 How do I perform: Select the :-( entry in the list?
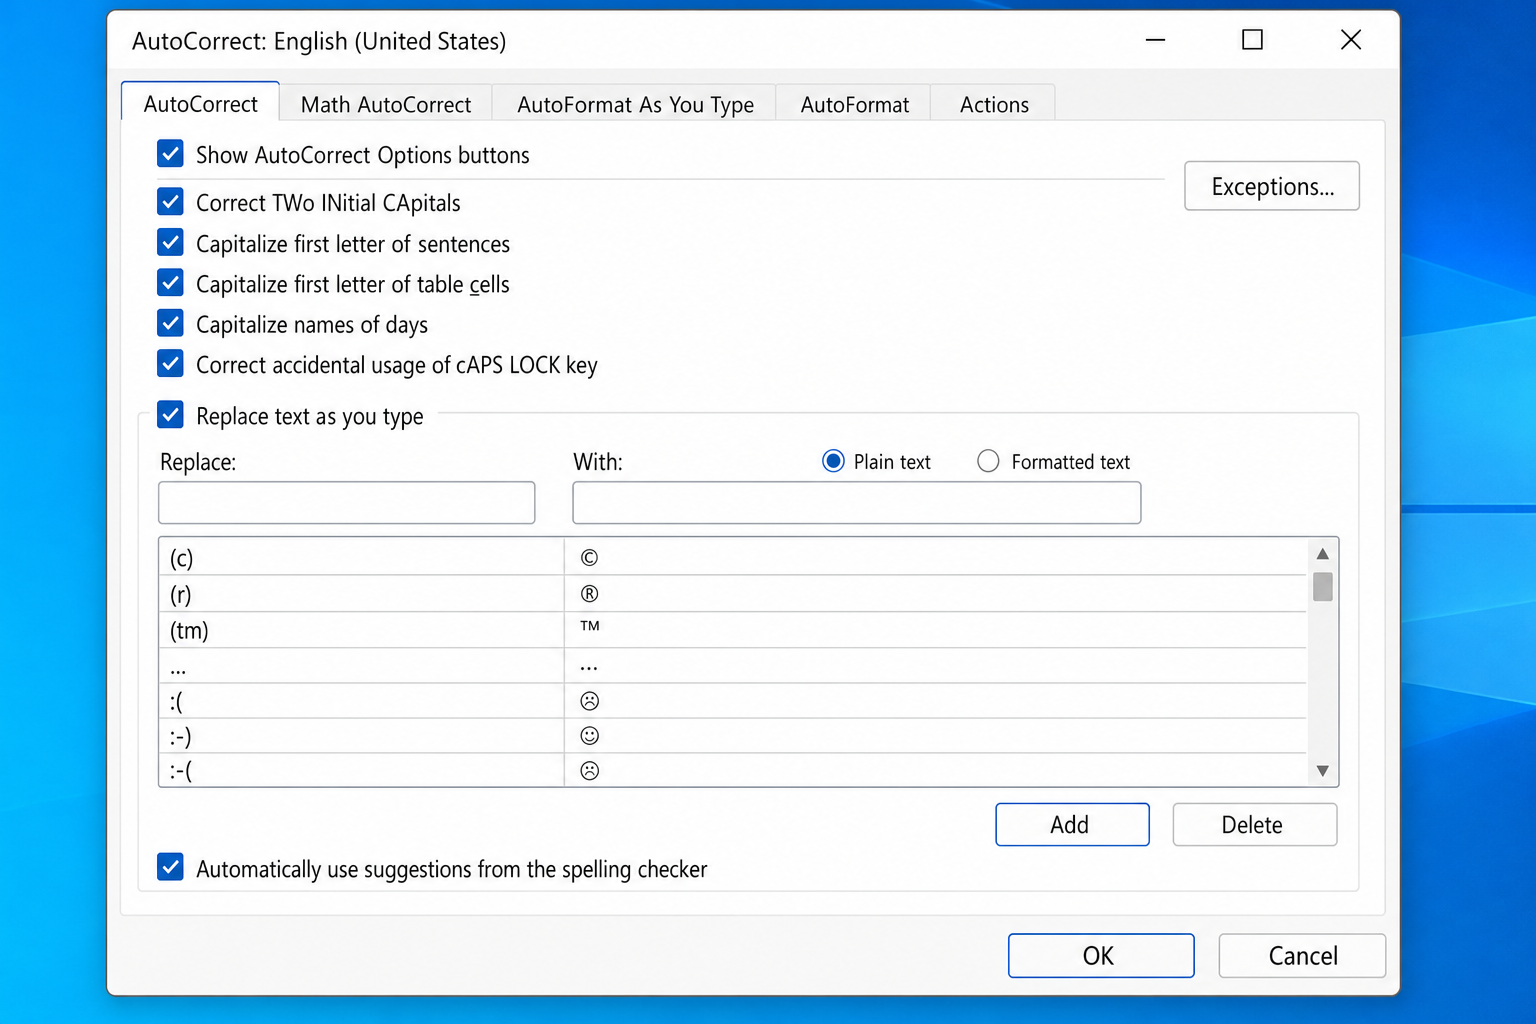click(361, 770)
